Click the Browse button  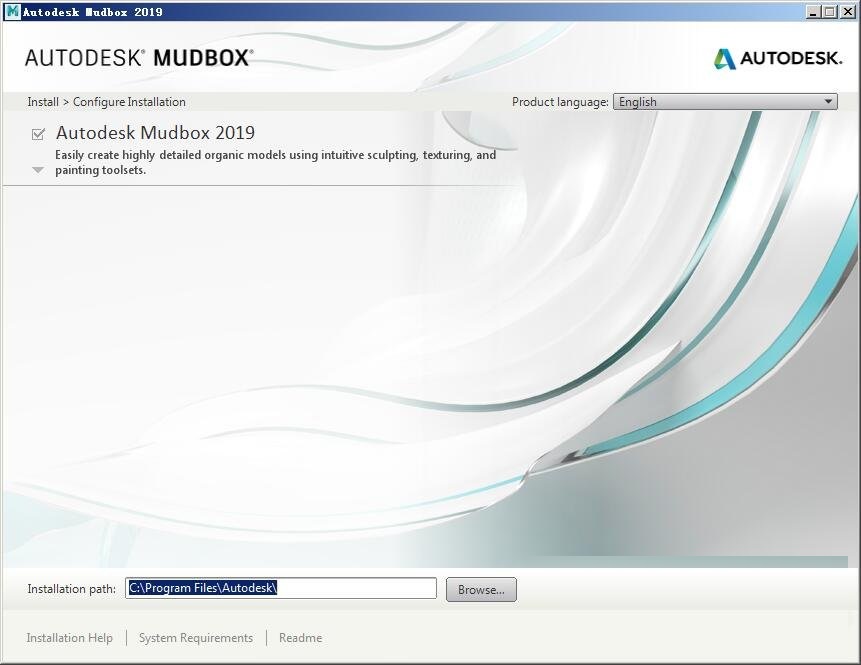(481, 589)
